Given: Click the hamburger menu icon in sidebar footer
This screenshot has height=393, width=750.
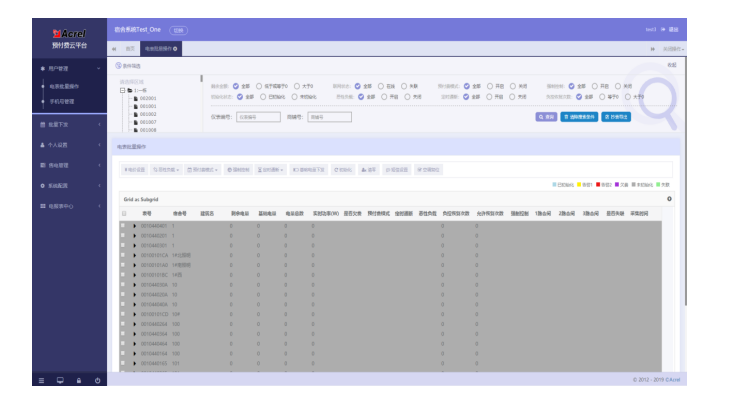Looking at the screenshot, I should [42, 381].
